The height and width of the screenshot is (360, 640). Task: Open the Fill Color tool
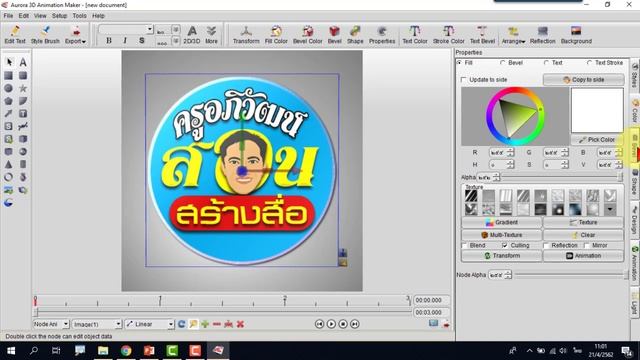(276, 35)
